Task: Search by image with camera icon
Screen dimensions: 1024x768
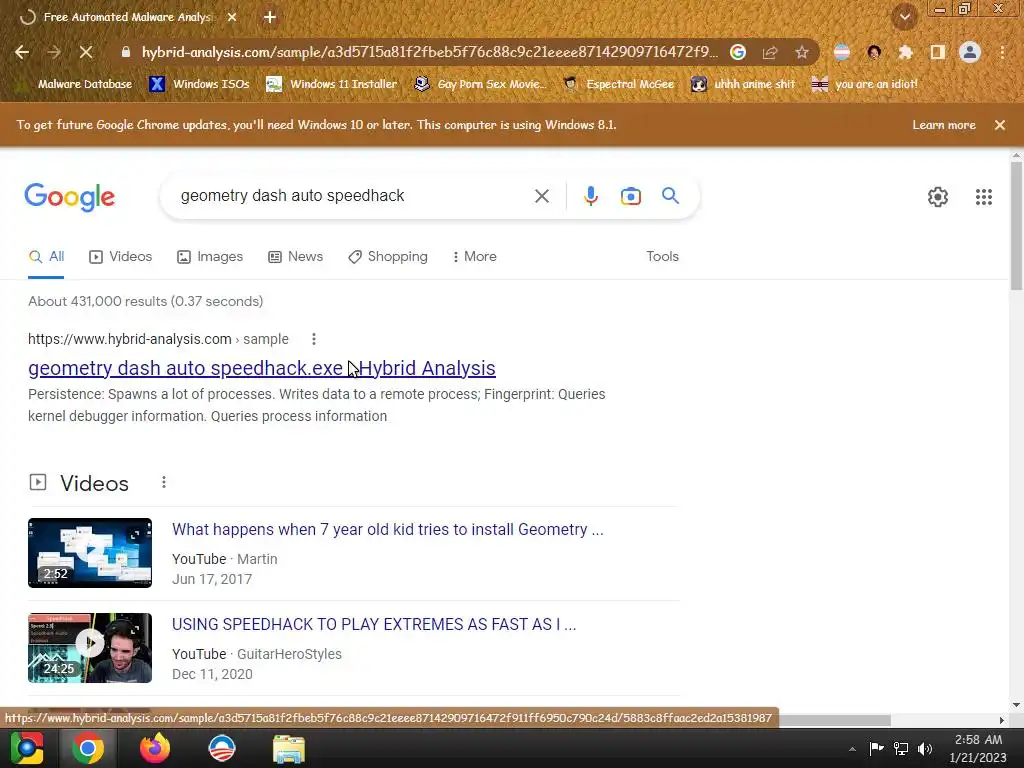Action: 630,196
